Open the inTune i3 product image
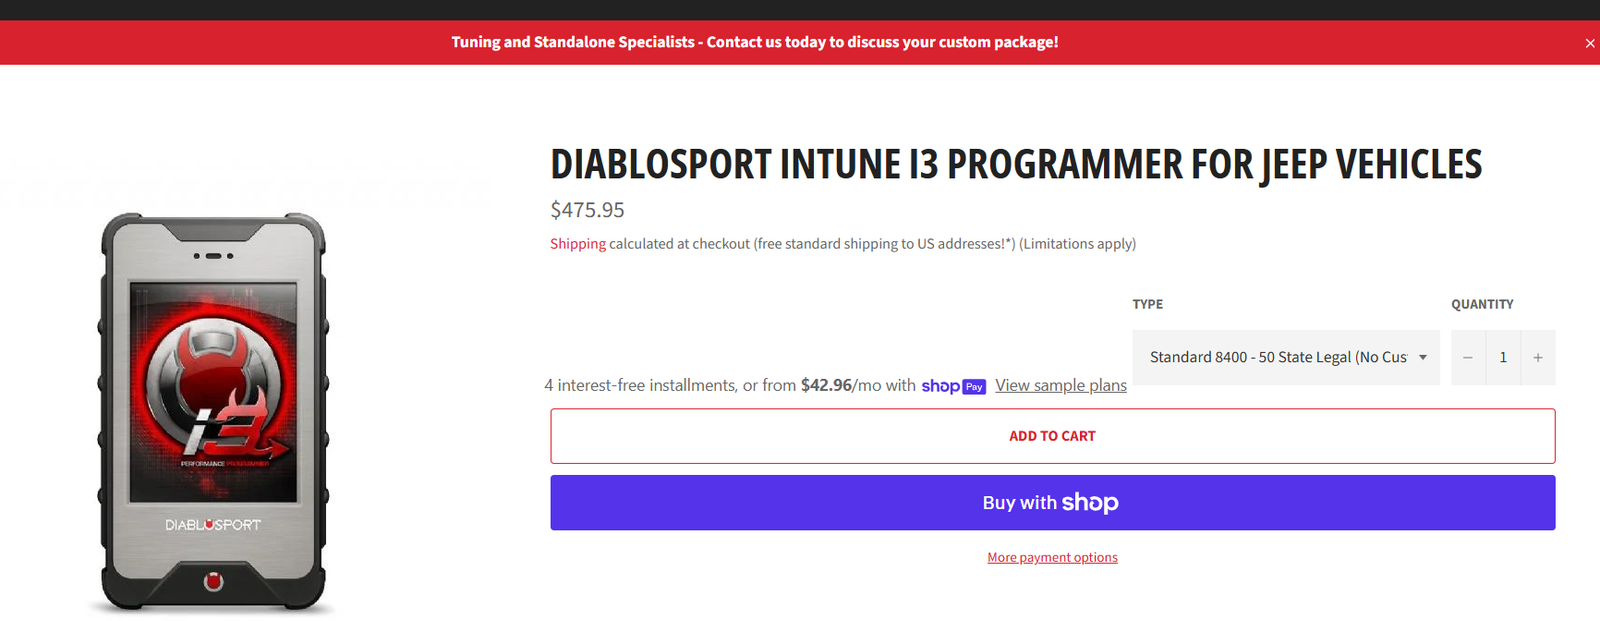1600x621 pixels. click(213, 411)
